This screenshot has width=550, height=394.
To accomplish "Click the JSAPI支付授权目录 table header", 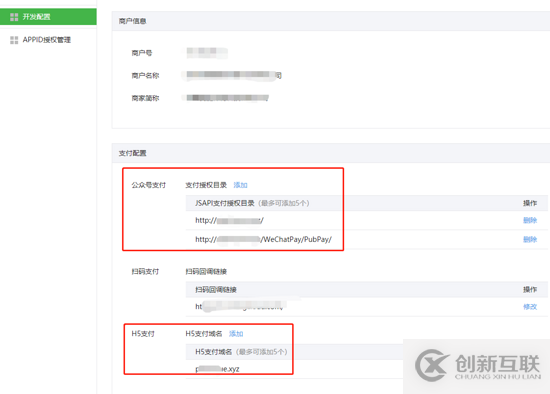I will click(x=252, y=203).
